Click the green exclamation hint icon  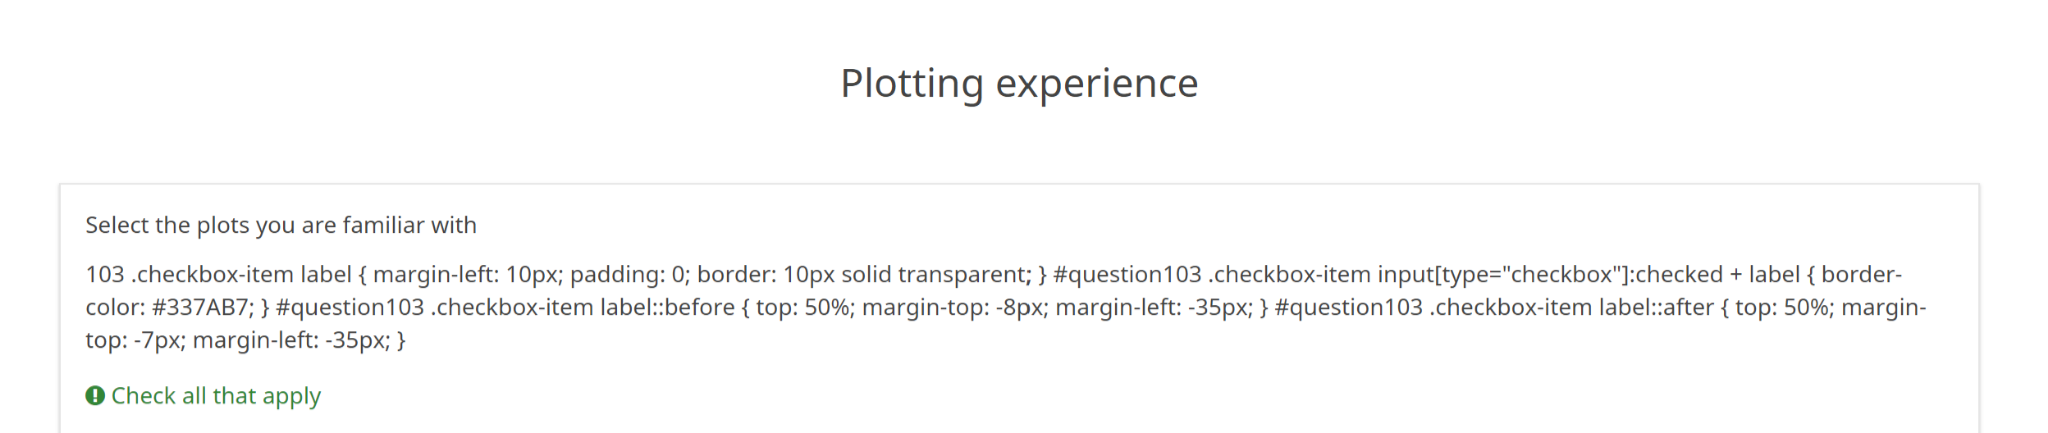click(95, 396)
